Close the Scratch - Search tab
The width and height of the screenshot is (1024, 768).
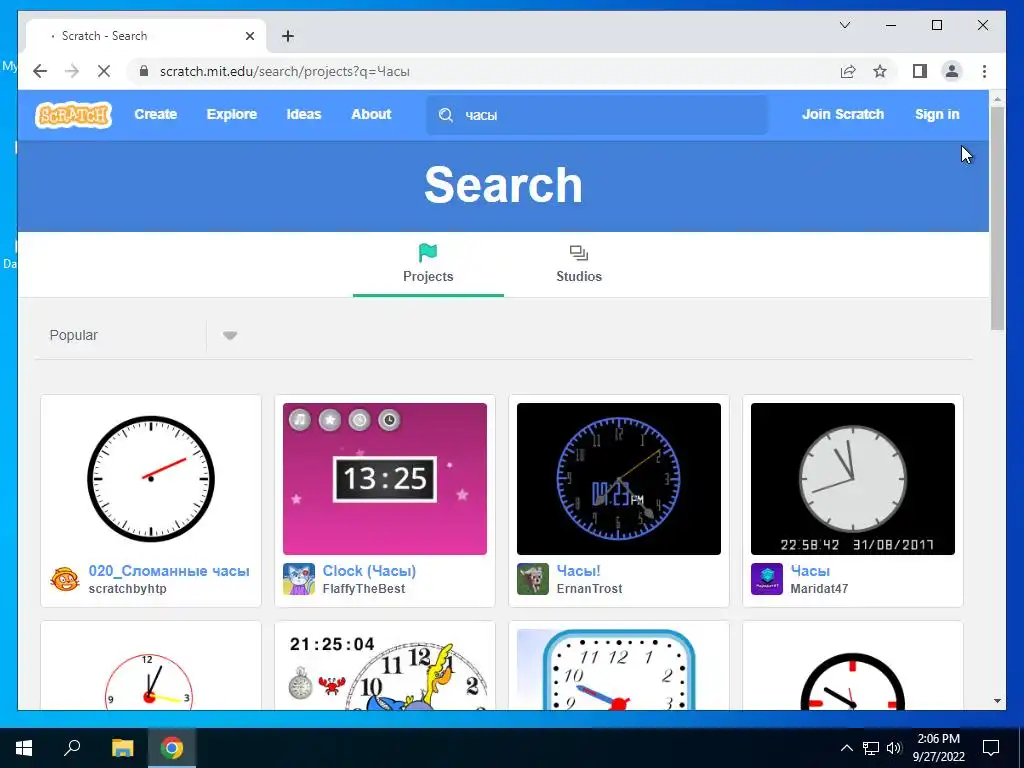[249, 36]
